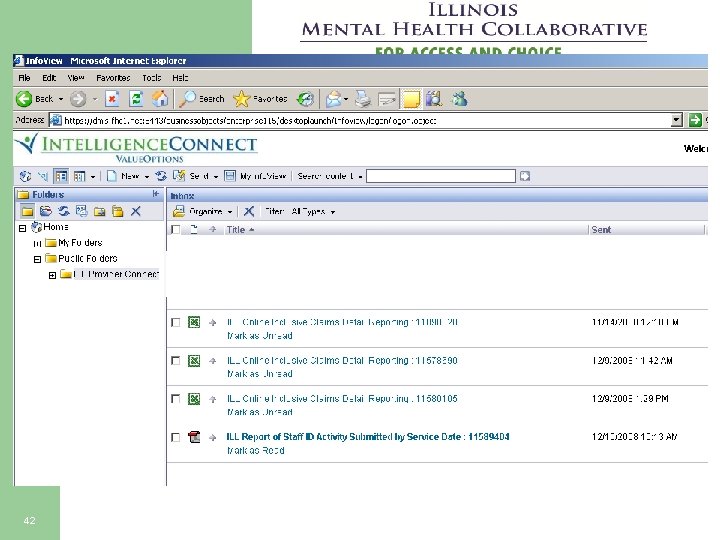Click into the search text field

click(441, 176)
